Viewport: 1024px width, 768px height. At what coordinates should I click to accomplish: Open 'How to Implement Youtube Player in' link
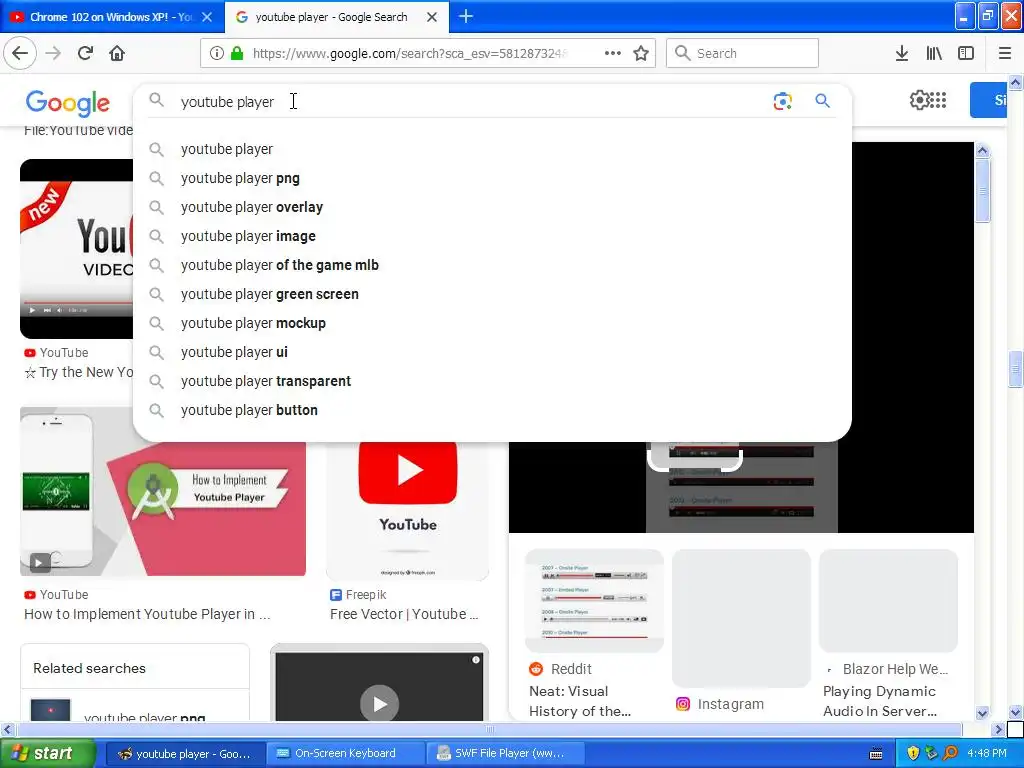tap(147, 614)
